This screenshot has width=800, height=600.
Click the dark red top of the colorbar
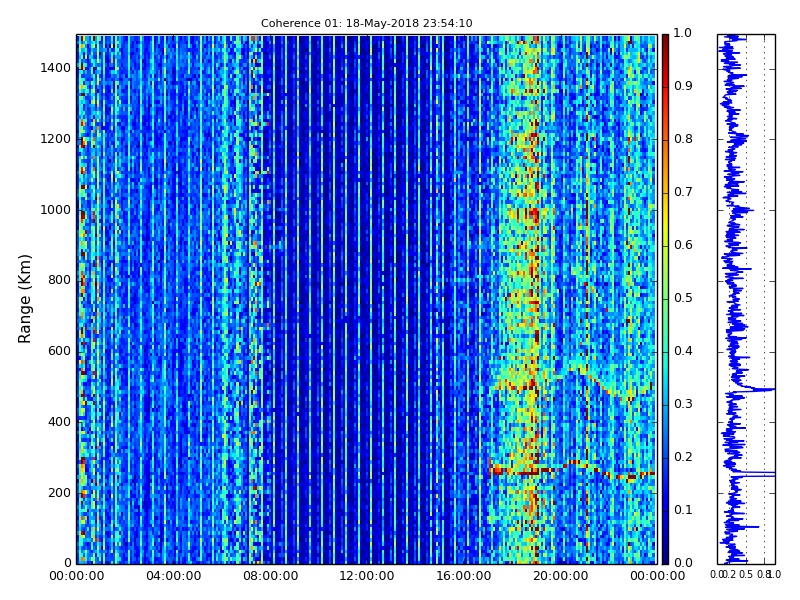665,43
